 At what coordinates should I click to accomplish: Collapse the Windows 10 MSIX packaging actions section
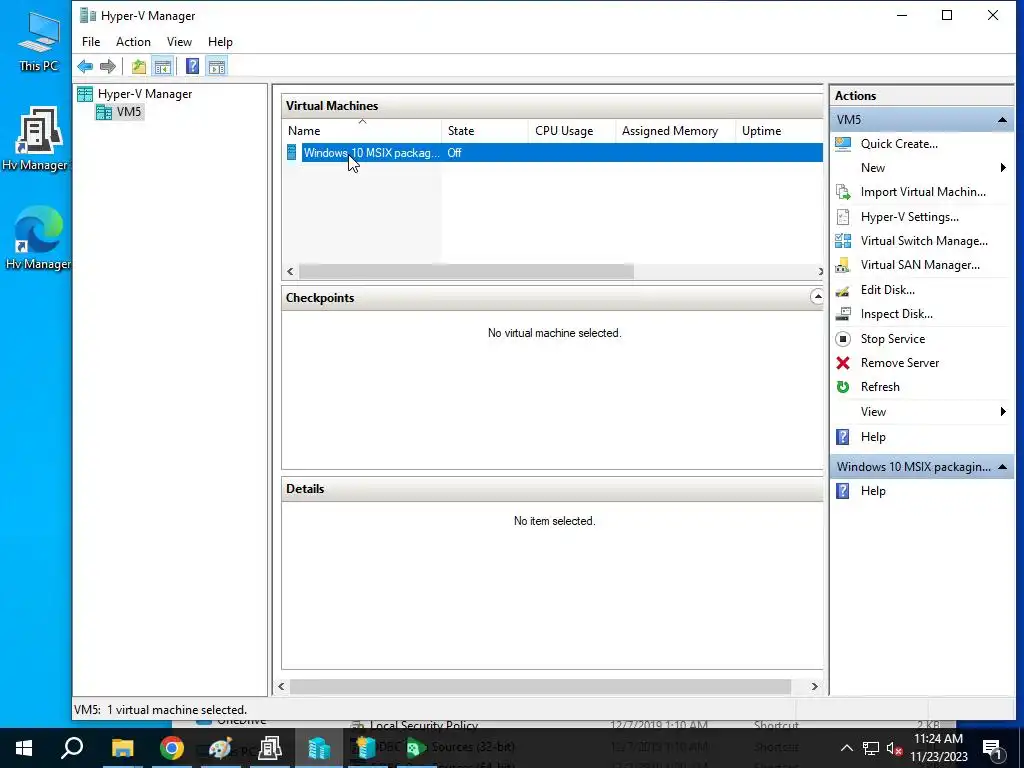click(1002, 467)
